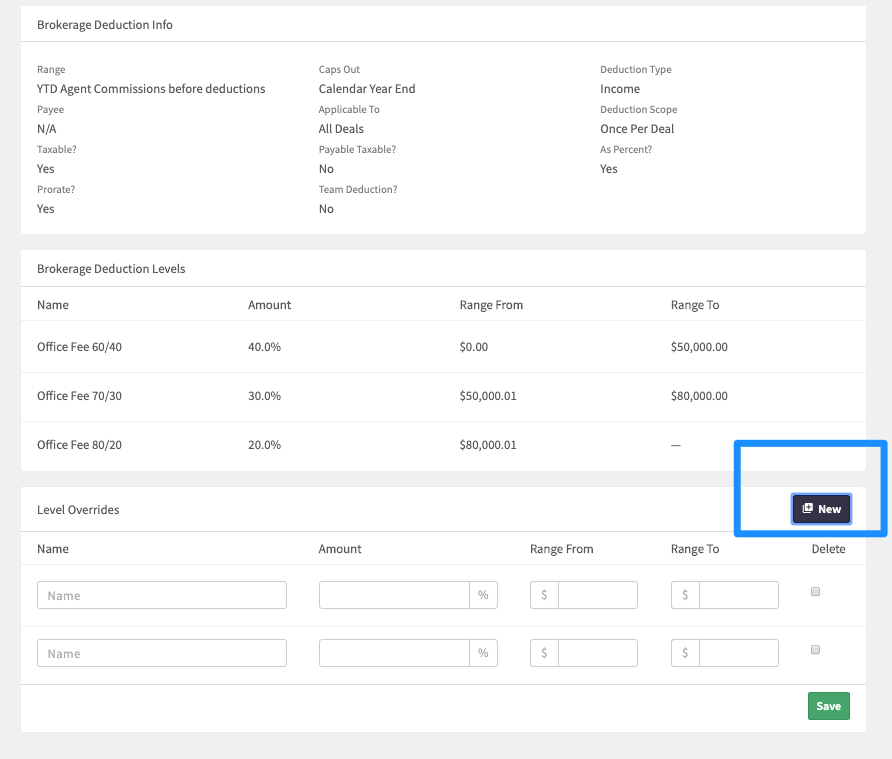
Task: Click the first override Amount percent input
Action: pyautogui.click(x=394, y=595)
